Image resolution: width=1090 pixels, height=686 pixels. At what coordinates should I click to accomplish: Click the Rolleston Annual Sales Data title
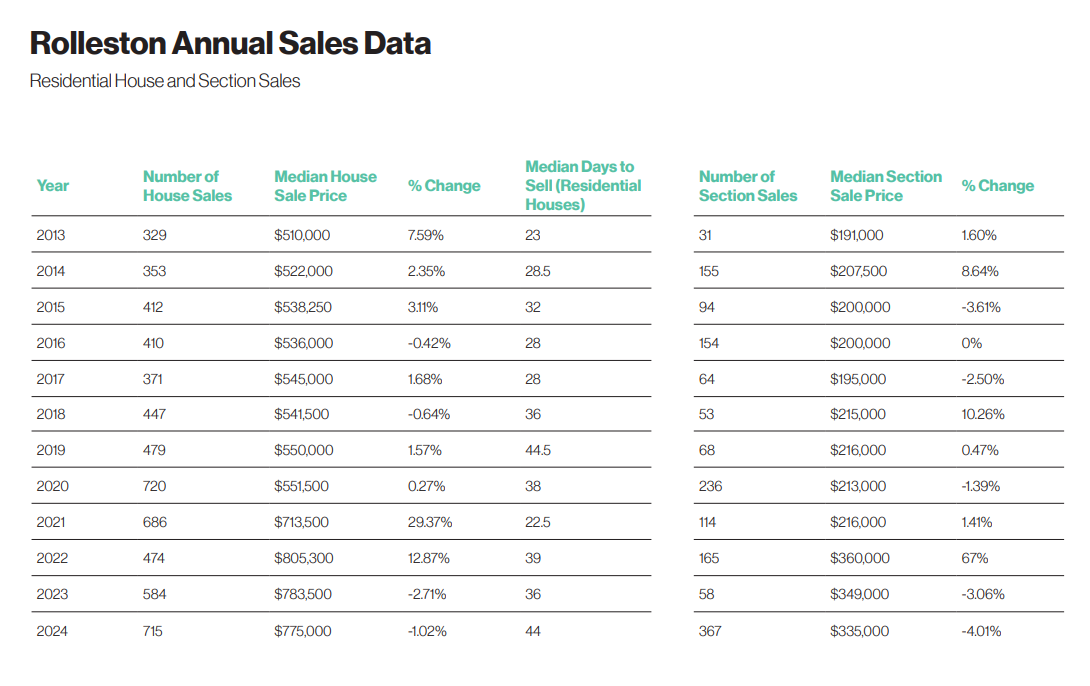point(230,44)
